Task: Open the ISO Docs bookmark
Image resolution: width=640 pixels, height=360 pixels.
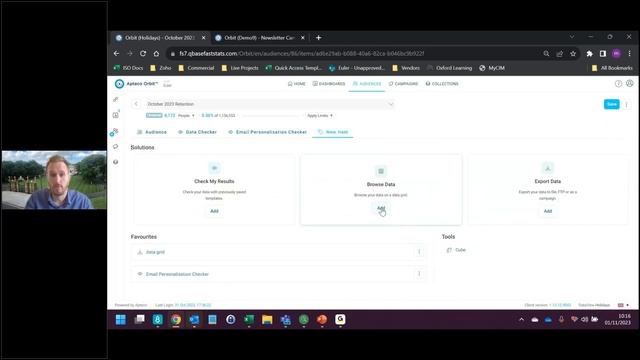Action: (128, 68)
